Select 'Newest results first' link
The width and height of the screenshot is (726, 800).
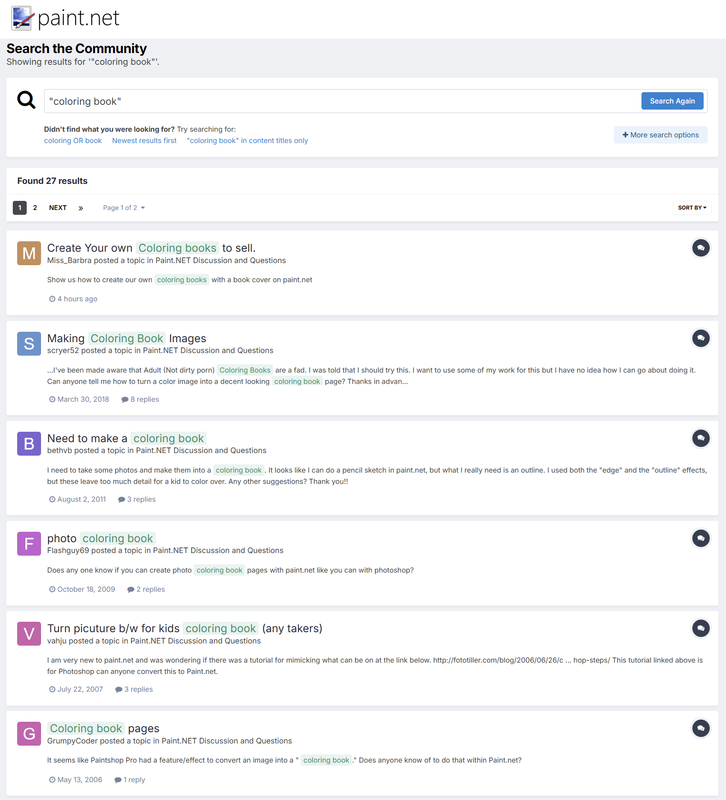[x=144, y=140]
